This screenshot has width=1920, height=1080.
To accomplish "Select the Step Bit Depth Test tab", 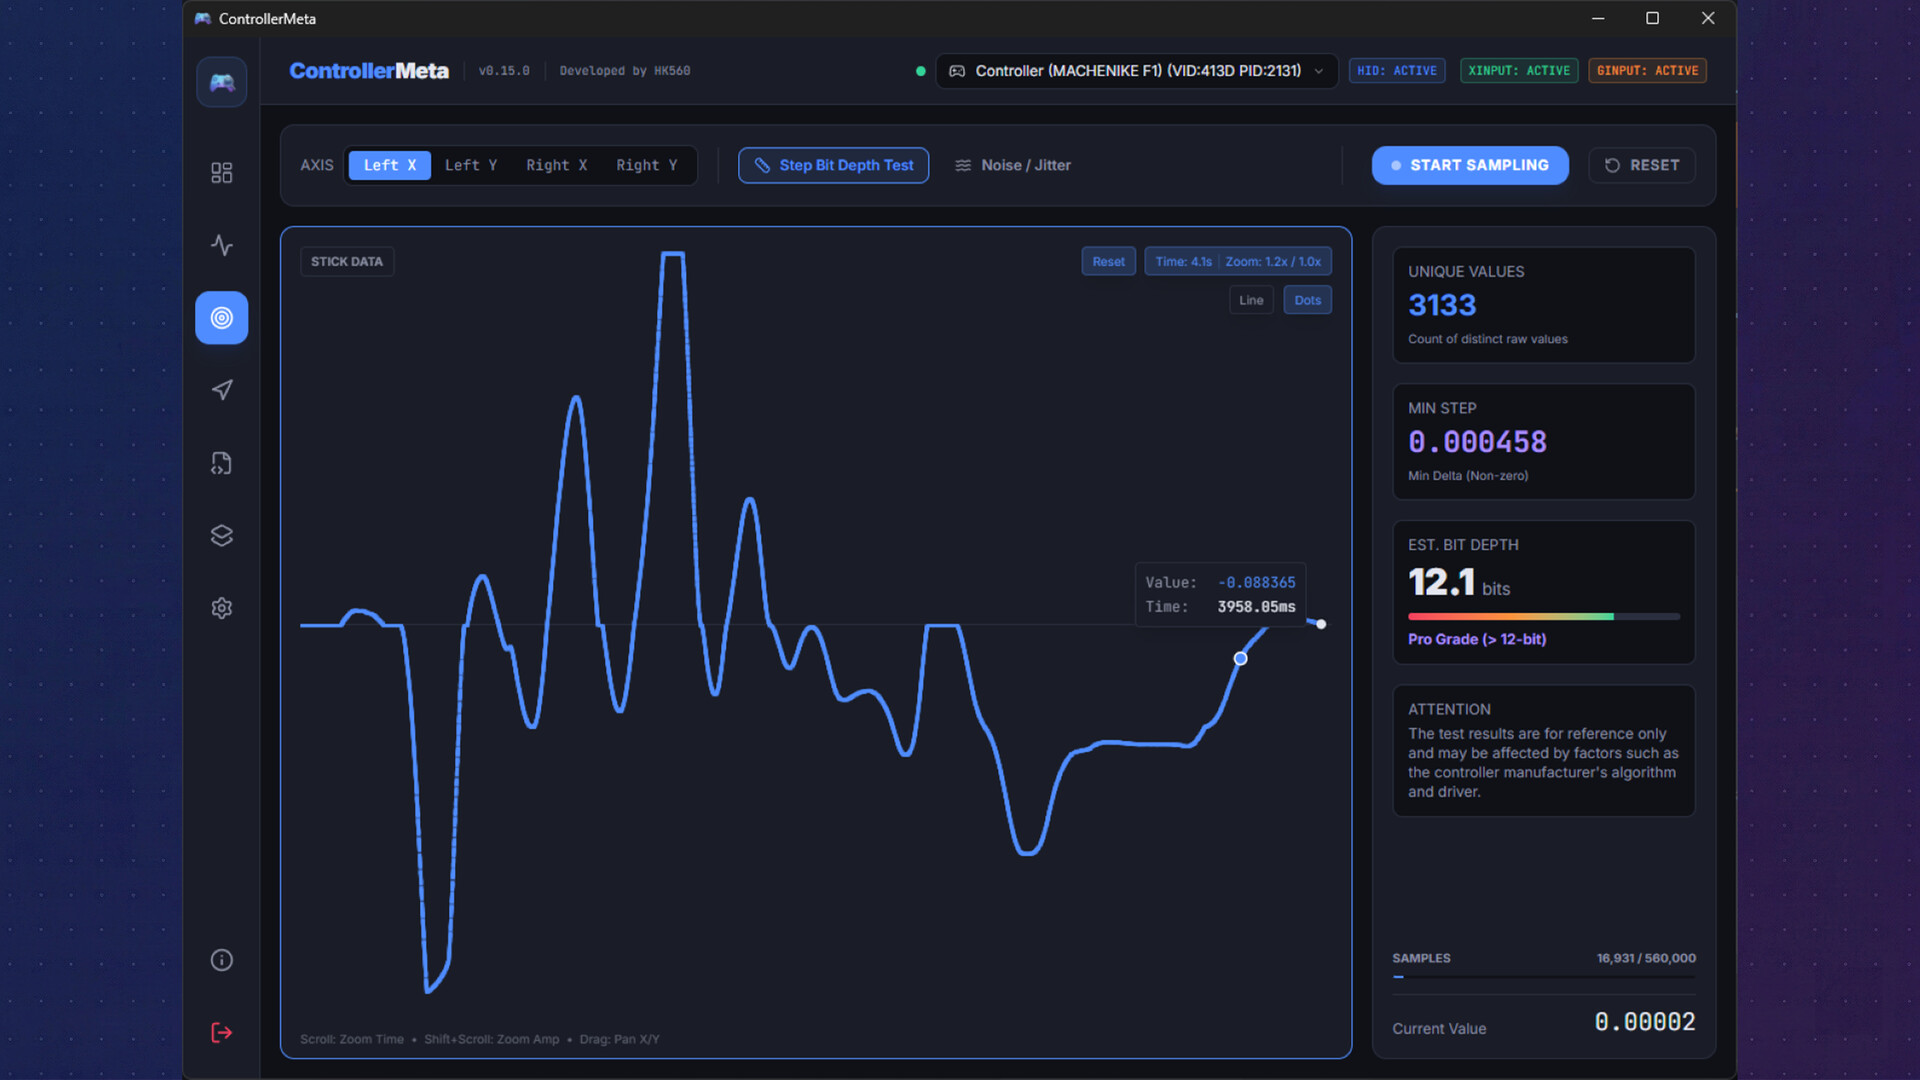I will coord(833,165).
